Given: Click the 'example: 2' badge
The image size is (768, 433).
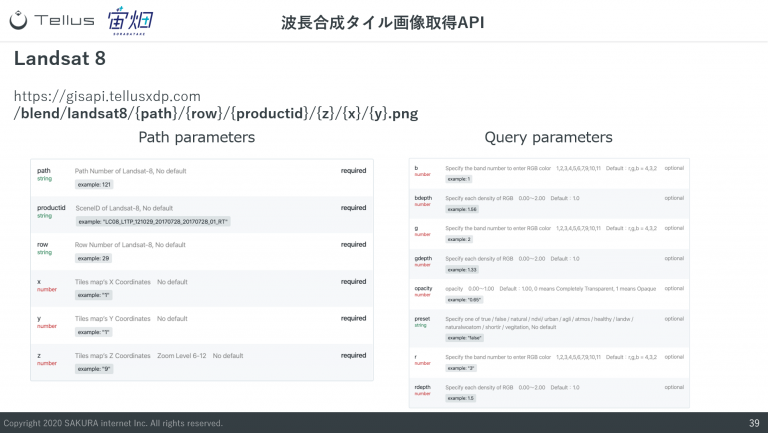Looking at the screenshot, I should [x=459, y=240].
